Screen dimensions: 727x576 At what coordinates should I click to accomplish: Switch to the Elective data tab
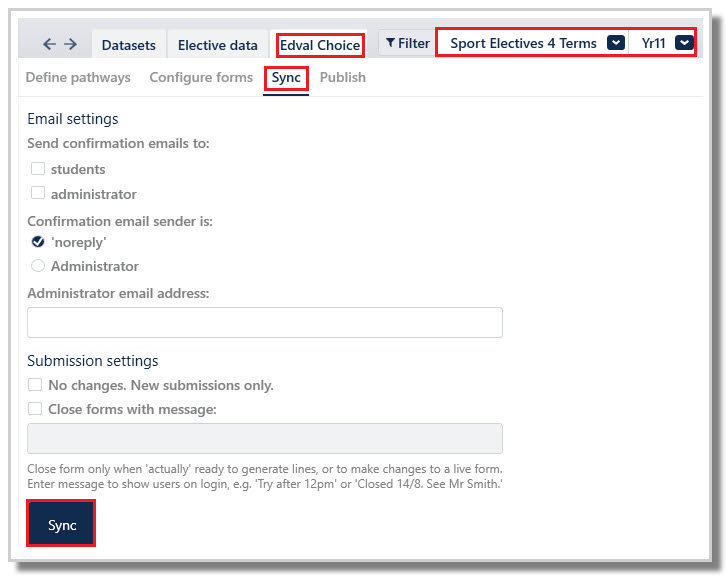pyautogui.click(x=217, y=45)
